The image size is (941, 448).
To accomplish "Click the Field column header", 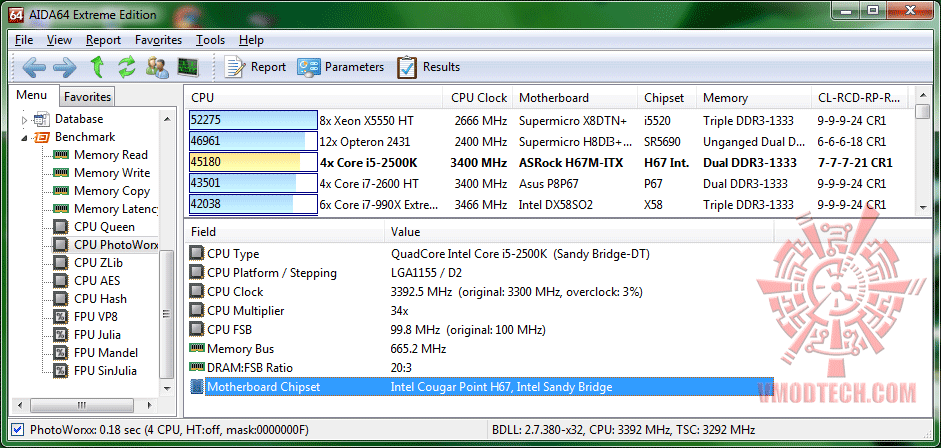I will point(284,231).
